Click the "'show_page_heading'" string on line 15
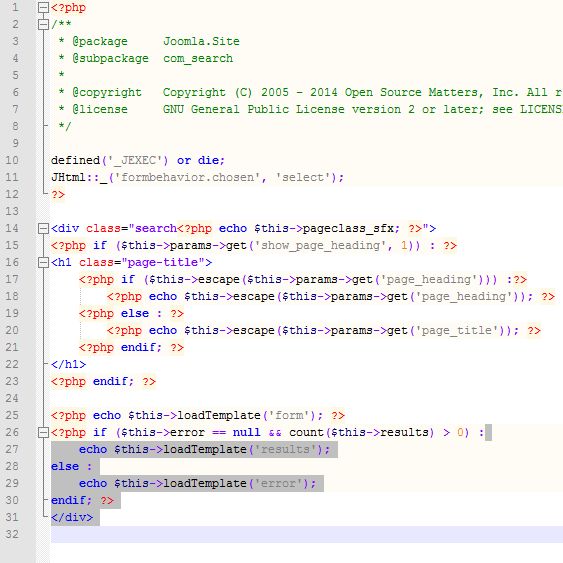This screenshot has width=563, height=563. (x=320, y=246)
